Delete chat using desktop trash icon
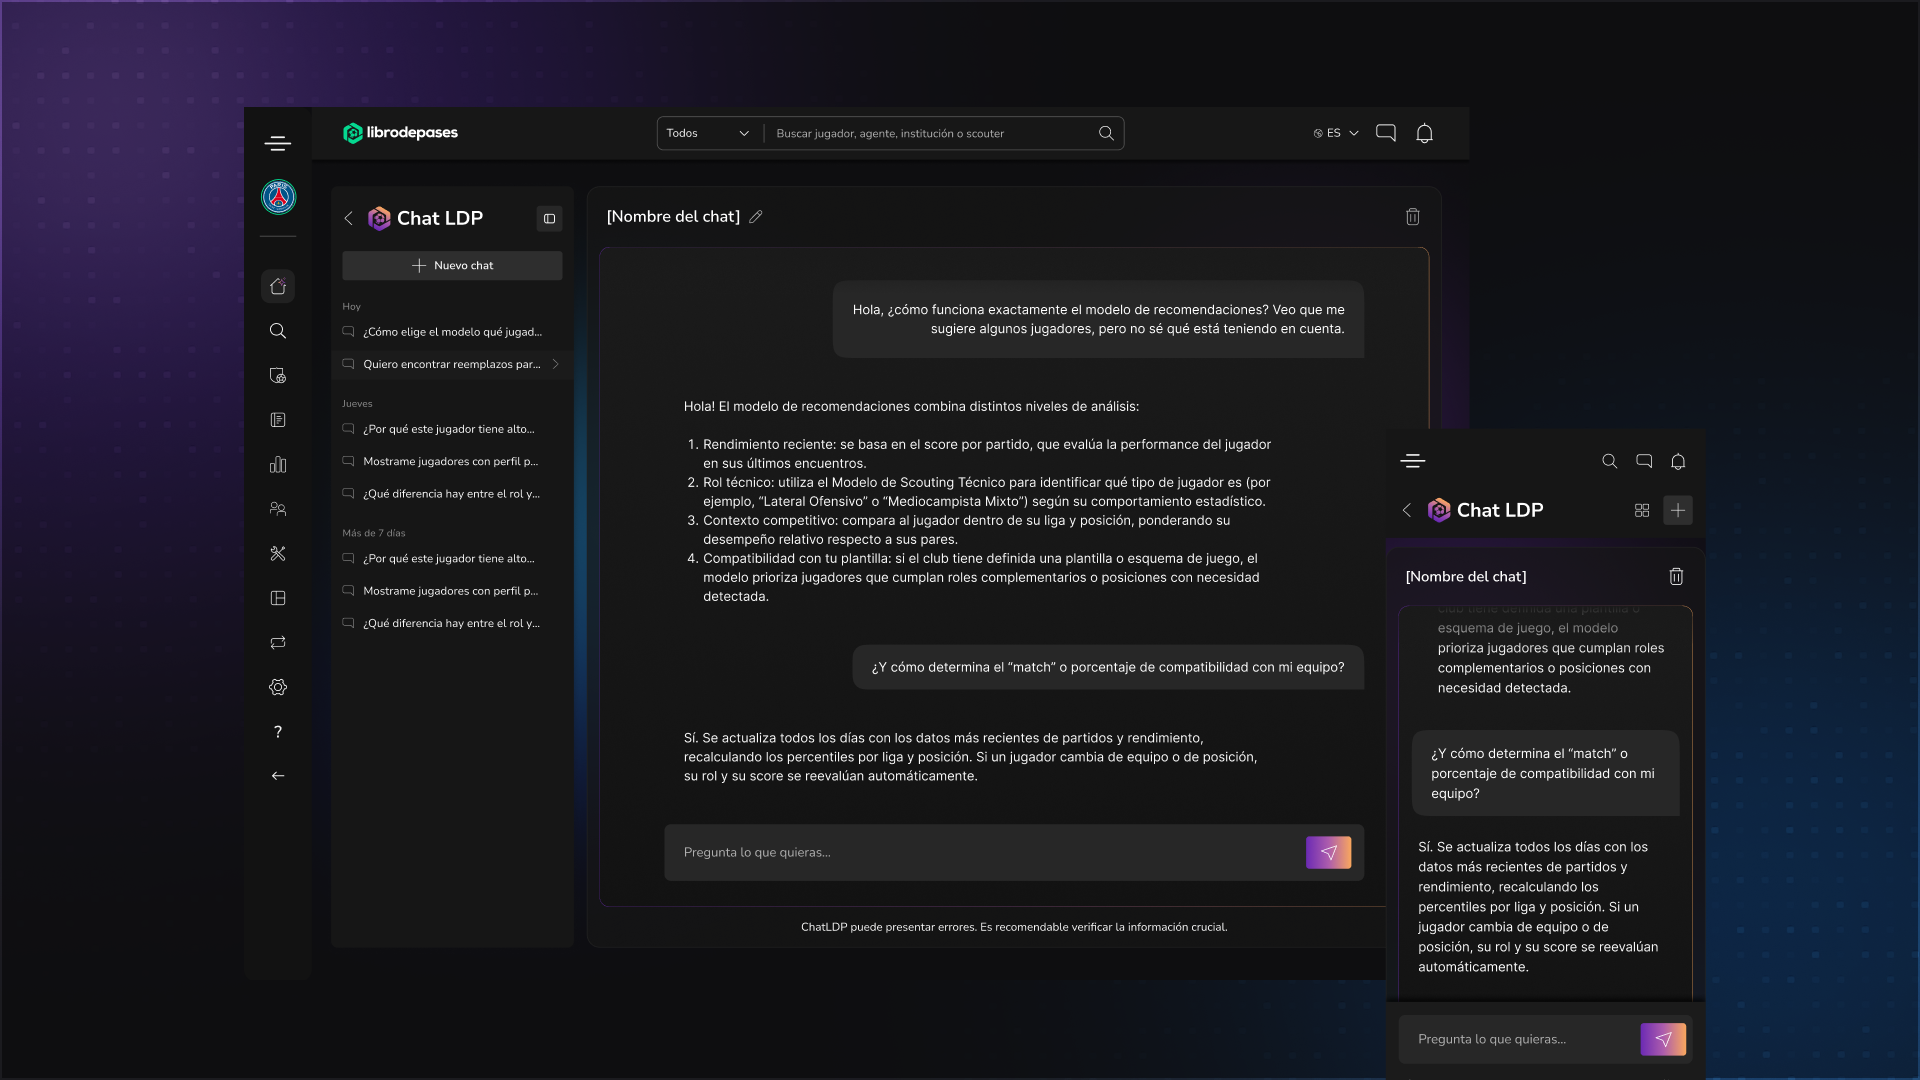Screen dimensions: 1920x1080 point(1413,217)
